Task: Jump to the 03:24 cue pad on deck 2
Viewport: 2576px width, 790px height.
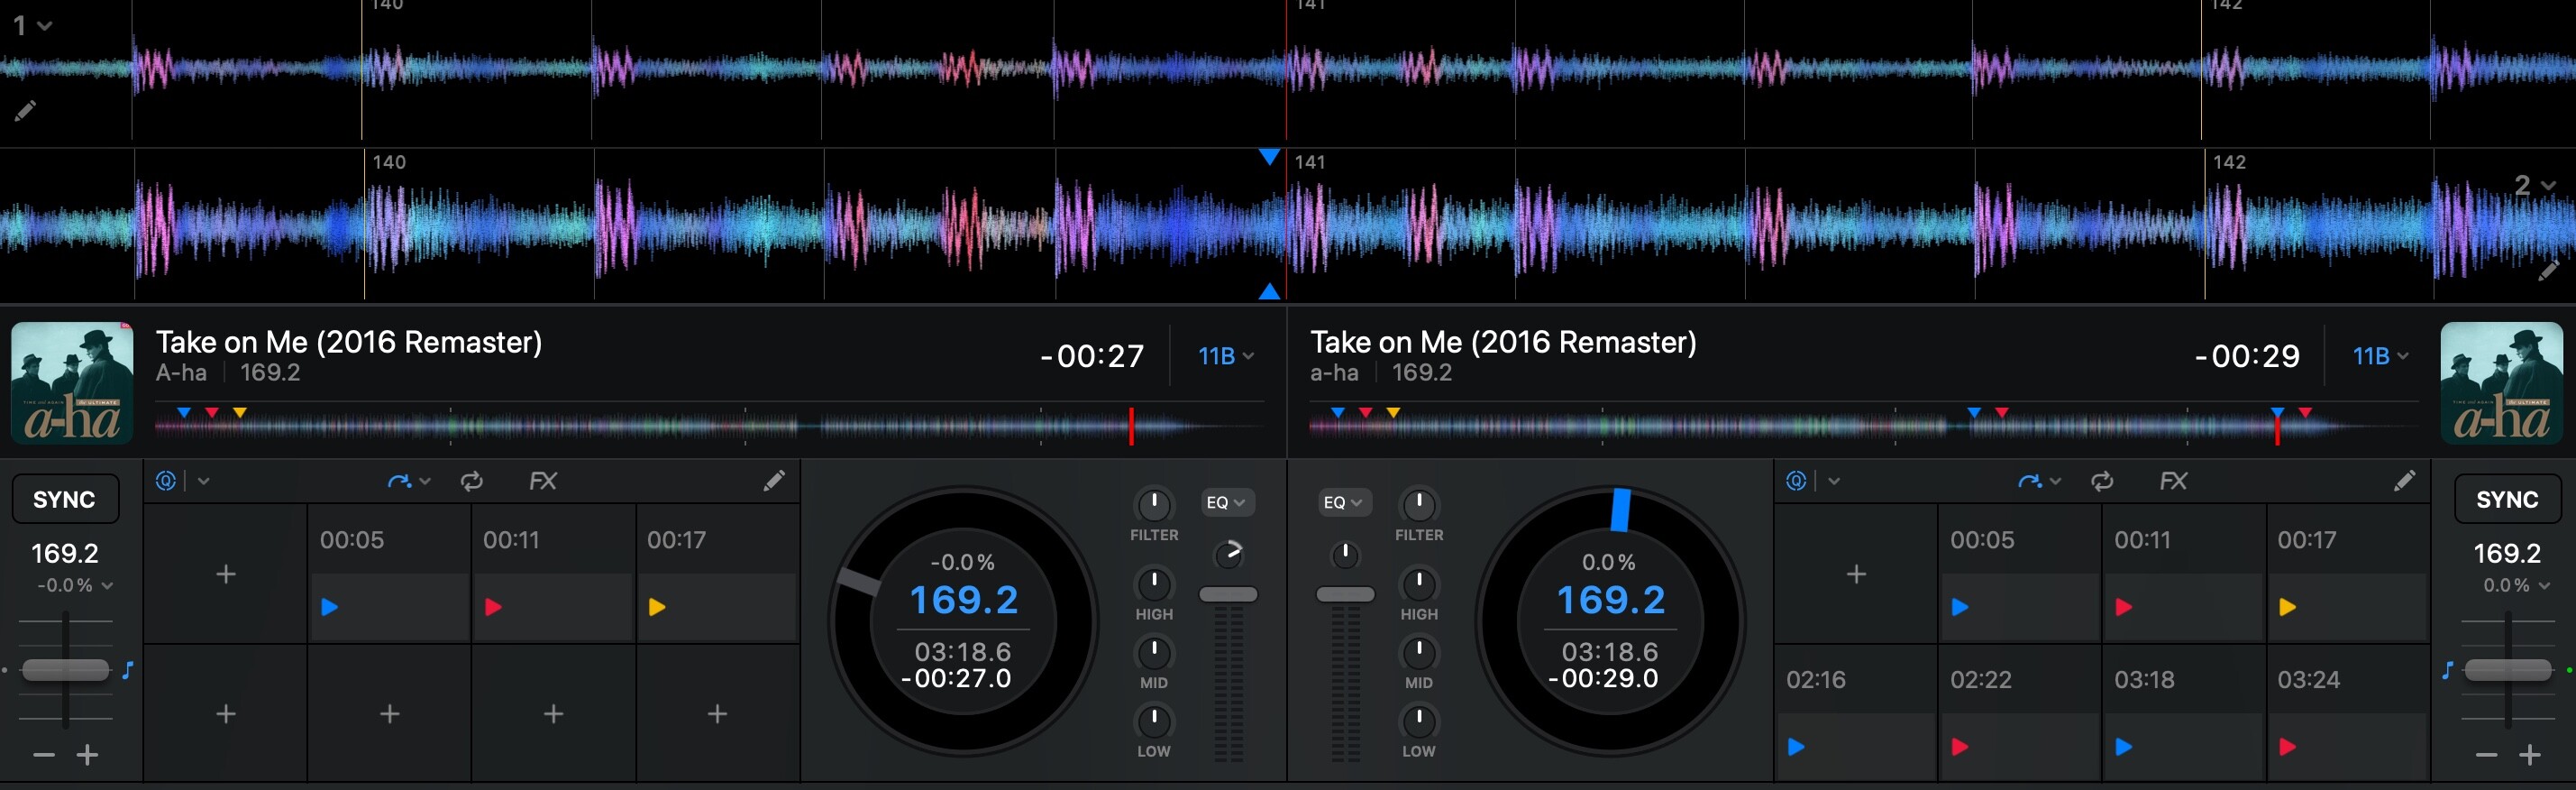Action: [2347, 714]
